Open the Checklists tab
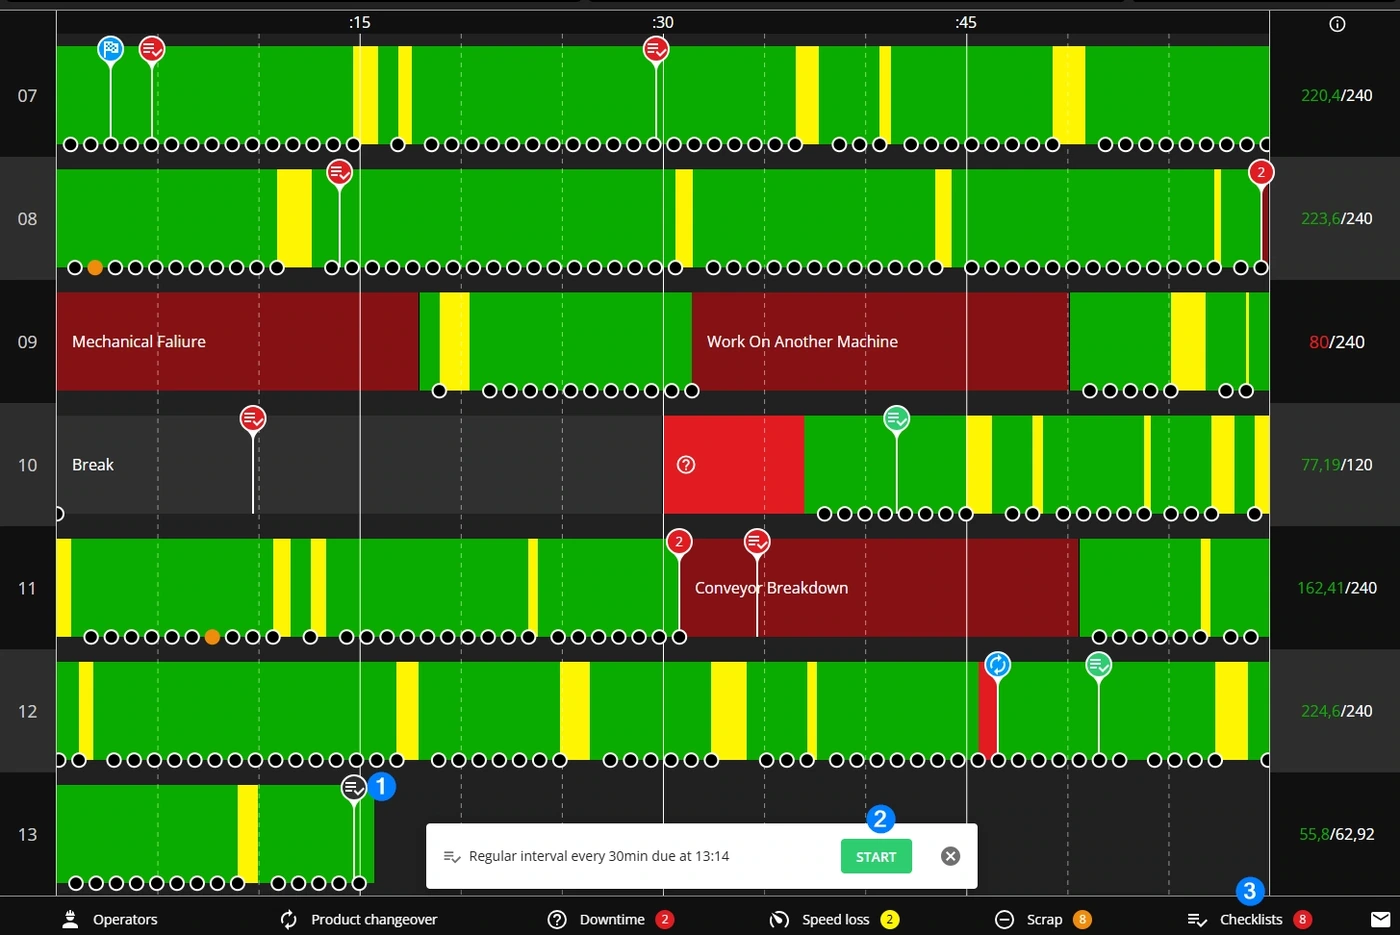The image size is (1400, 935). (x=1249, y=919)
